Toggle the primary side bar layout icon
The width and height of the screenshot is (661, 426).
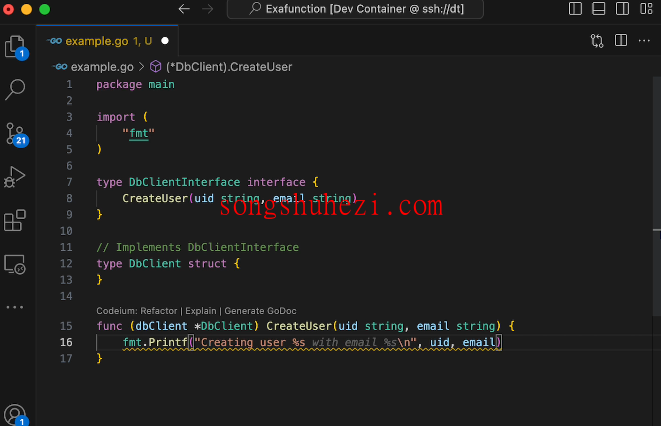click(575, 9)
